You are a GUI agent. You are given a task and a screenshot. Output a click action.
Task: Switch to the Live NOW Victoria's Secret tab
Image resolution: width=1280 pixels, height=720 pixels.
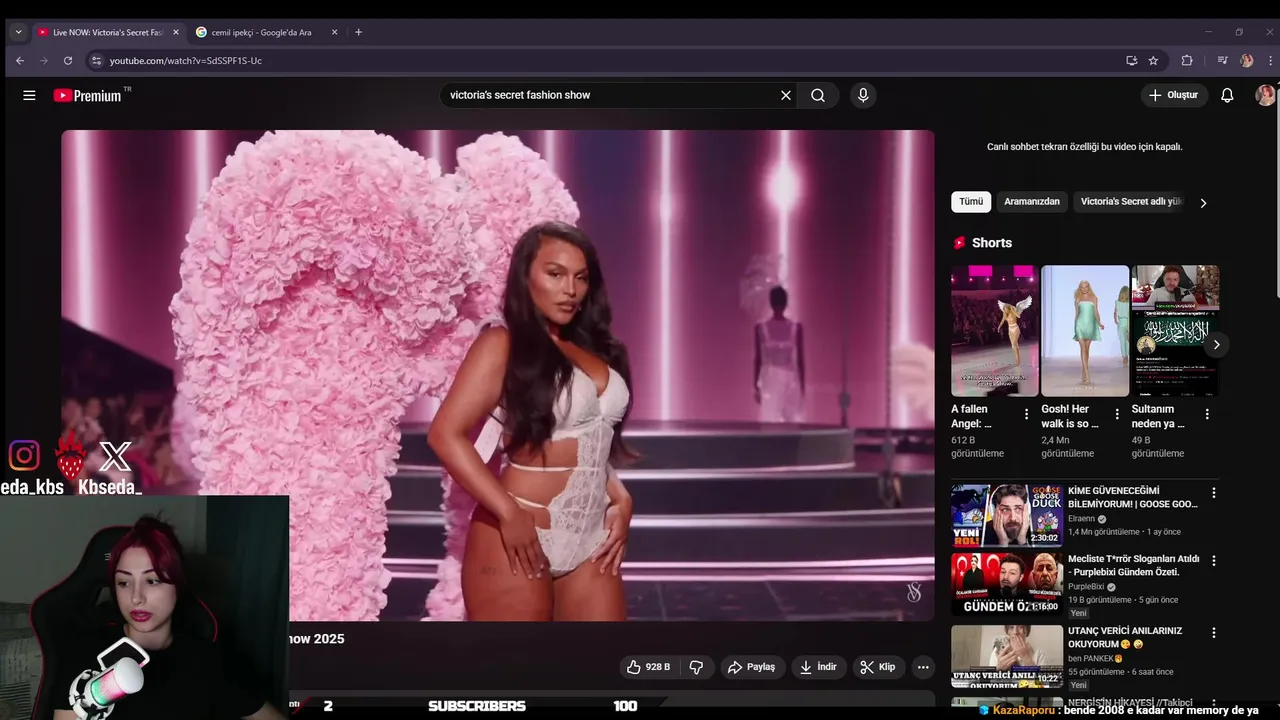click(x=108, y=32)
